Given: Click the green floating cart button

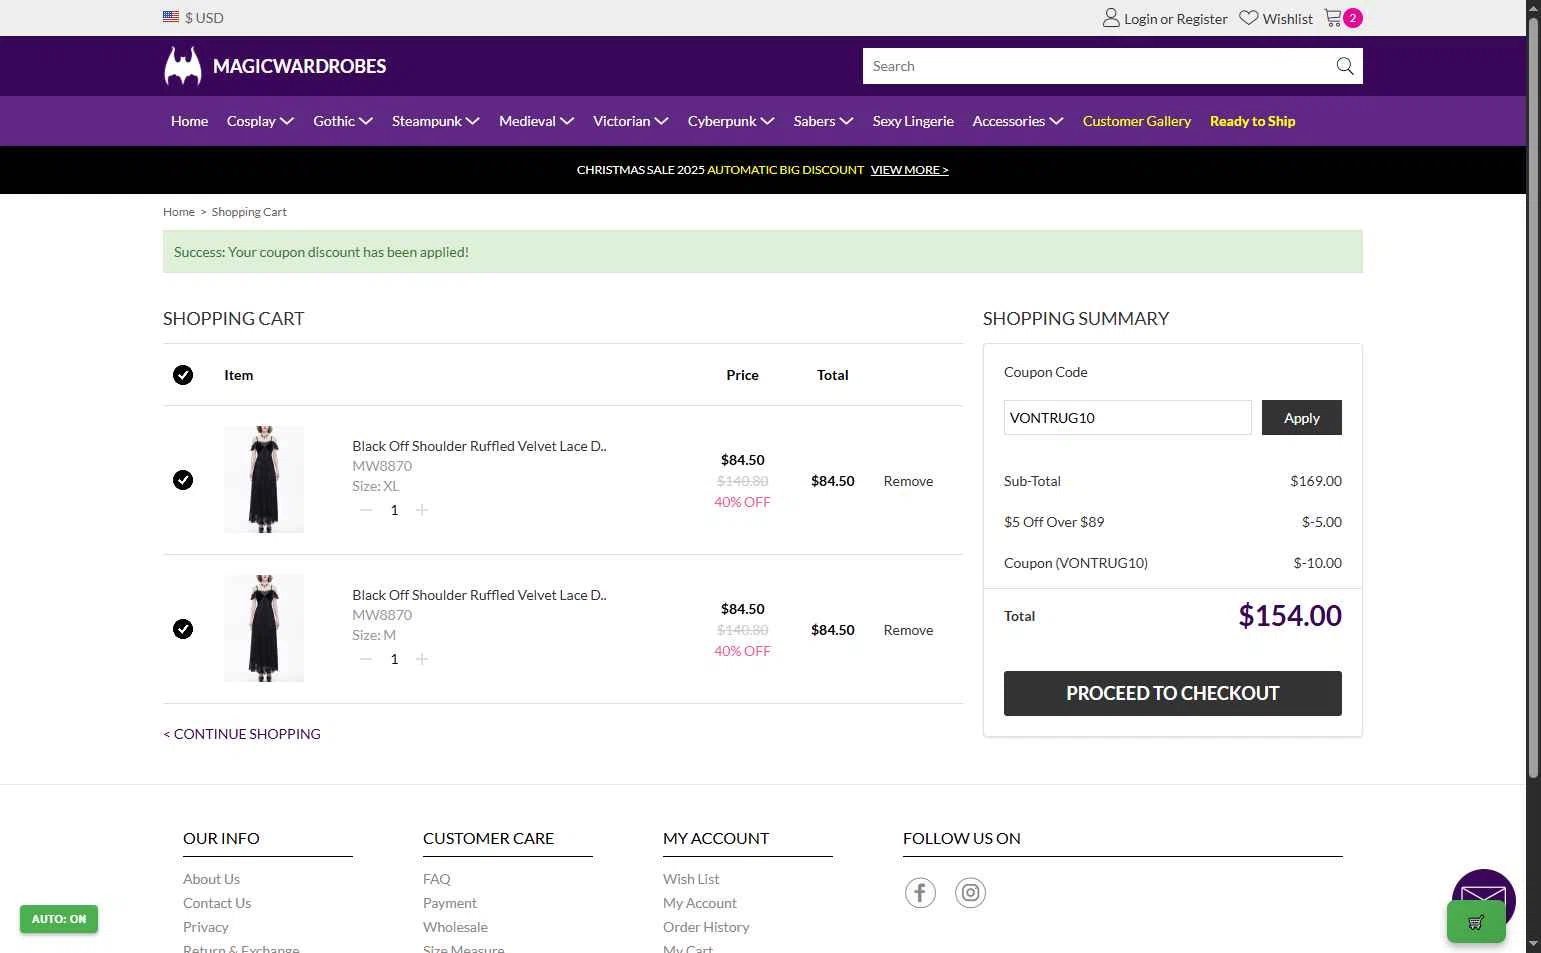Looking at the screenshot, I should click(1476, 922).
